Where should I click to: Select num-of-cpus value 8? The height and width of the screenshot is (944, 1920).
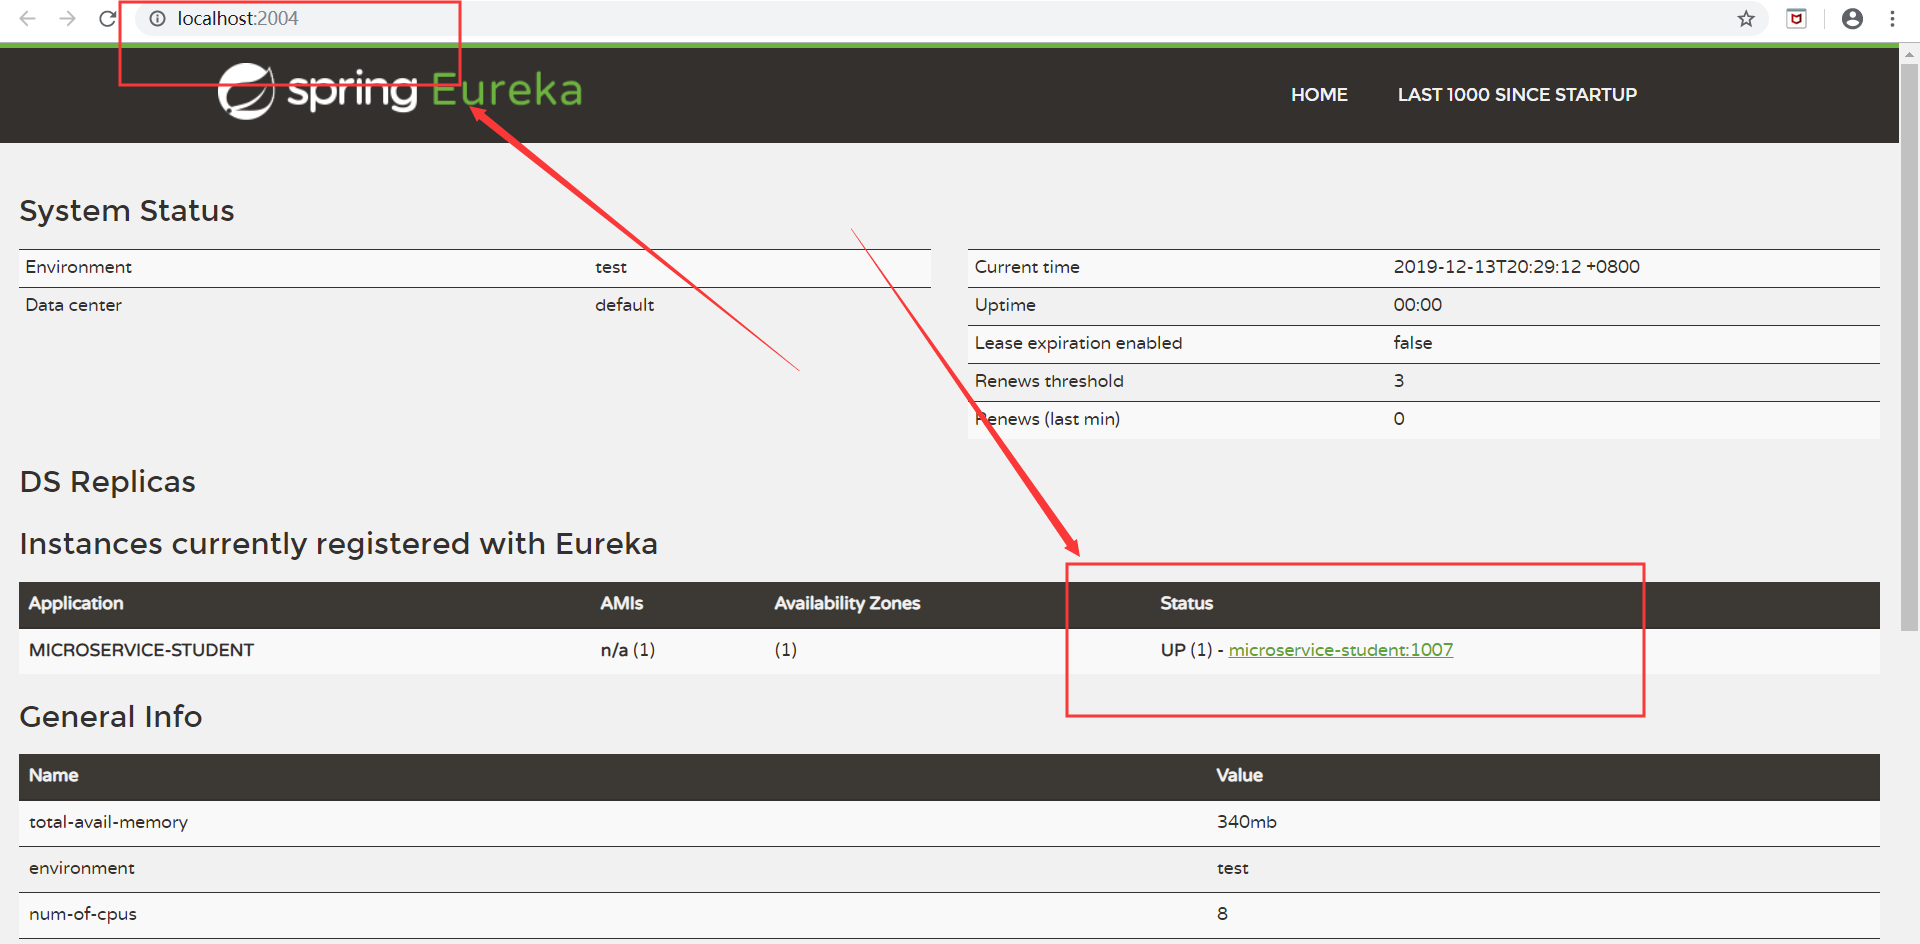tap(1222, 914)
